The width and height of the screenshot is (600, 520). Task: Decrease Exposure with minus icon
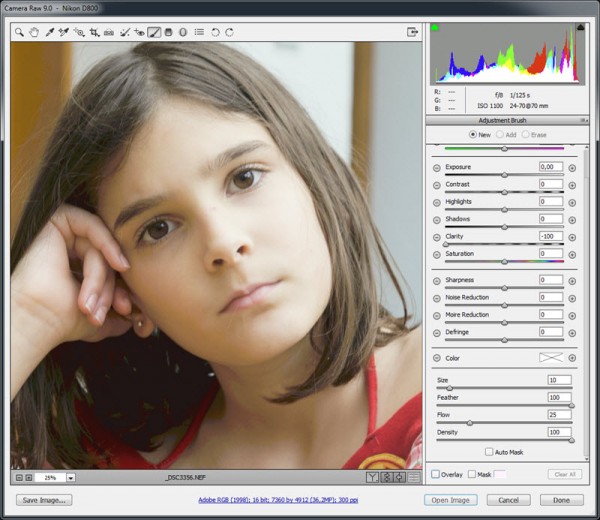coord(437,168)
